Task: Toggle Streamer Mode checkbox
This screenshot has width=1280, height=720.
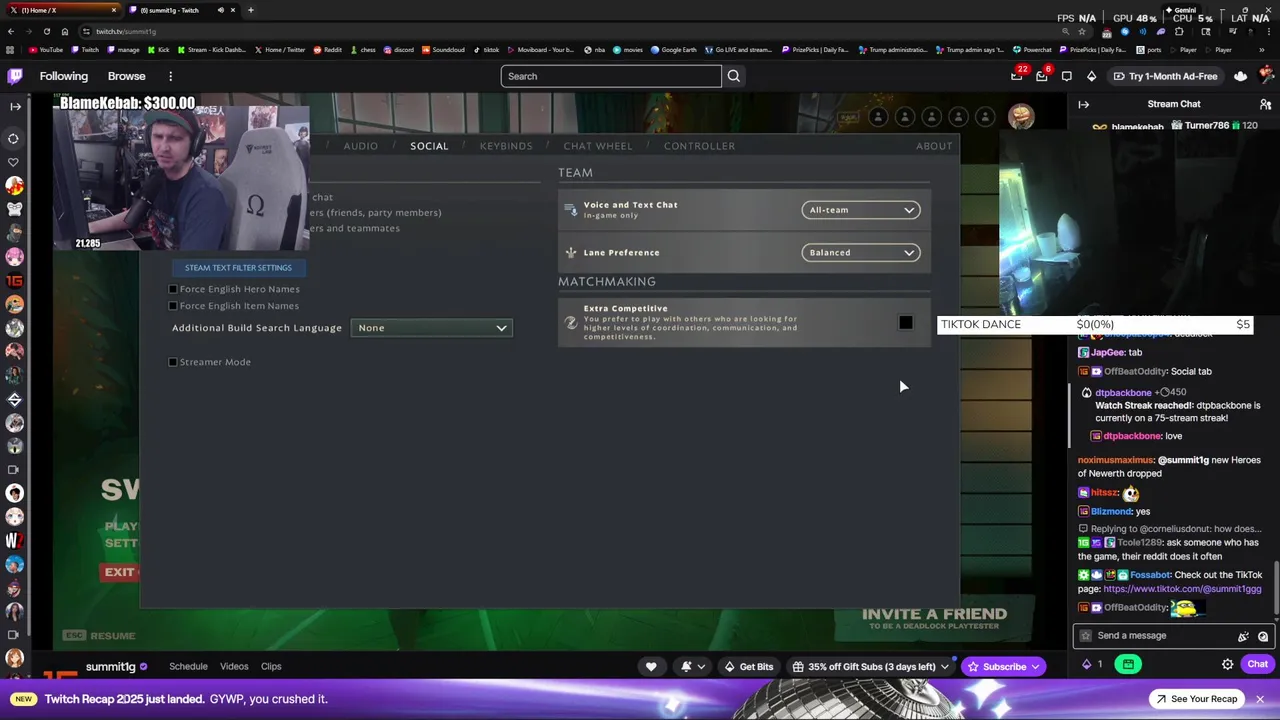Action: click(173, 362)
